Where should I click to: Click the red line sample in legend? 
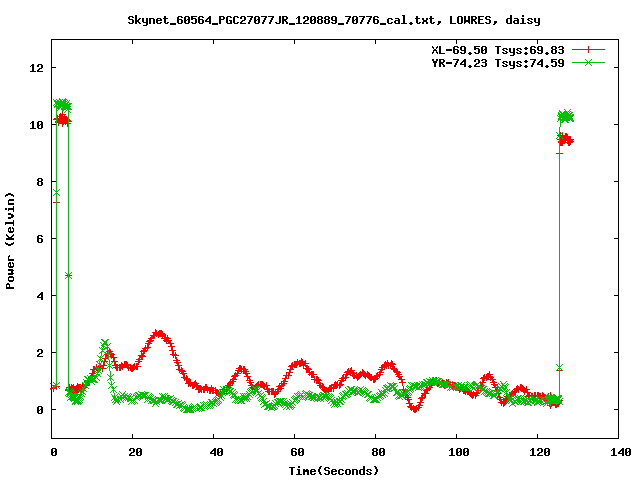tap(588, 50)
